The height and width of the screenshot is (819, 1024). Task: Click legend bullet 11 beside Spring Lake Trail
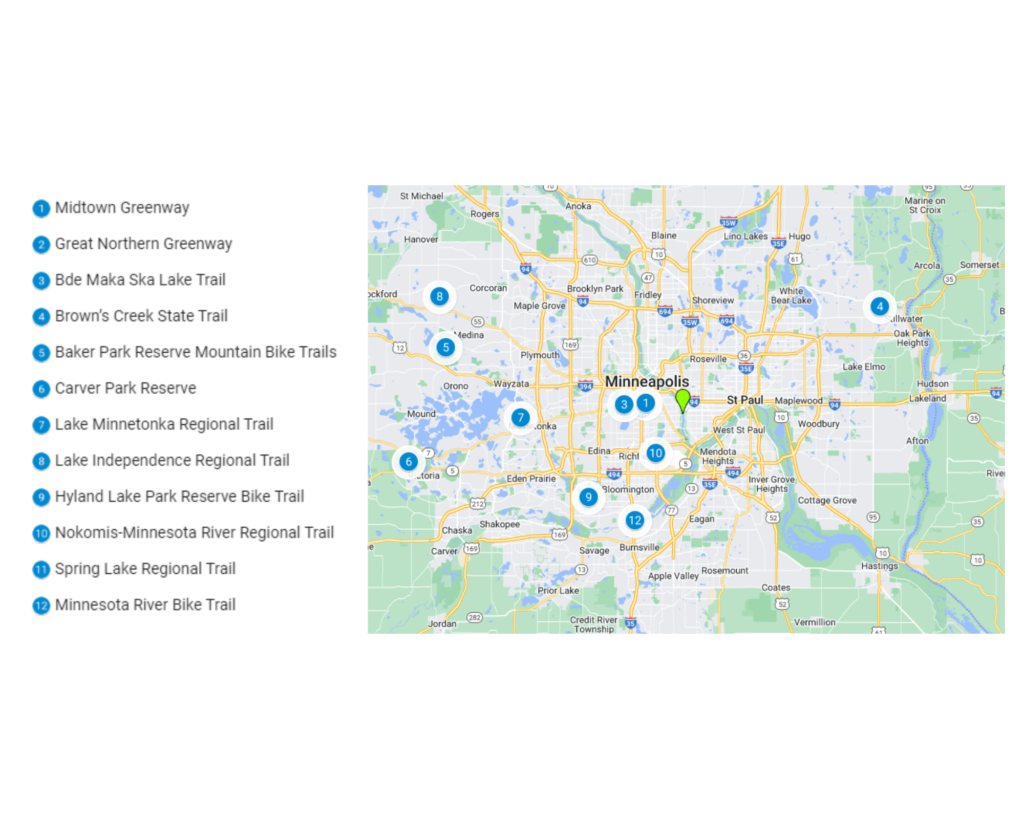[41, 570]
